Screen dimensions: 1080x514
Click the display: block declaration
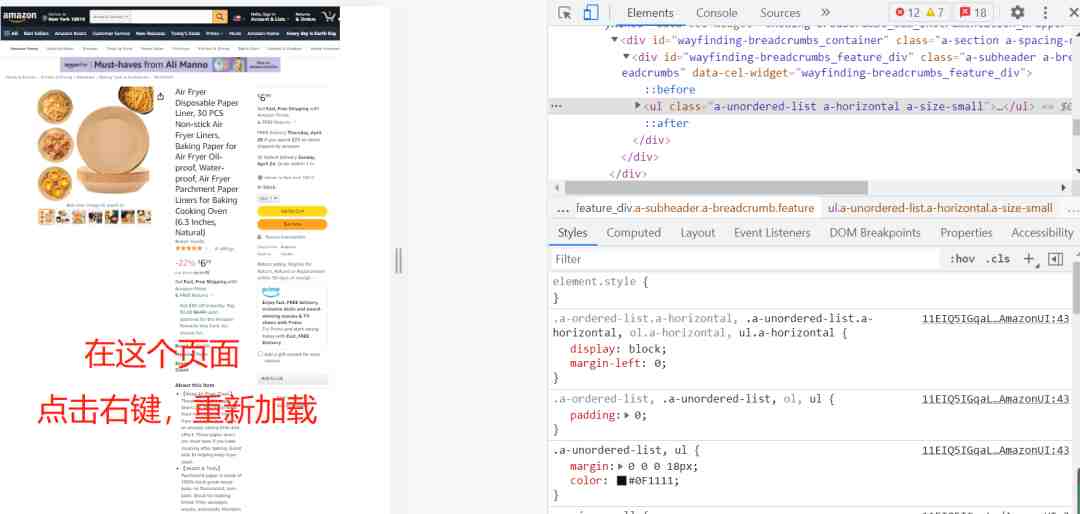618,349
